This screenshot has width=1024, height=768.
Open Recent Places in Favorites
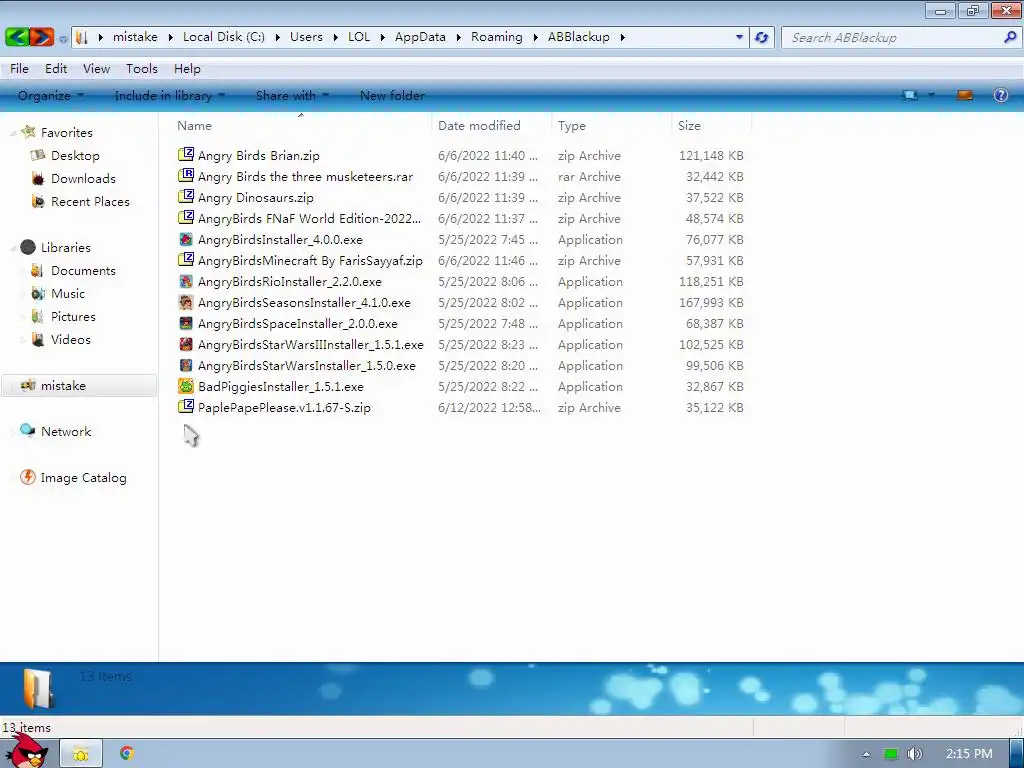(90, 201)
